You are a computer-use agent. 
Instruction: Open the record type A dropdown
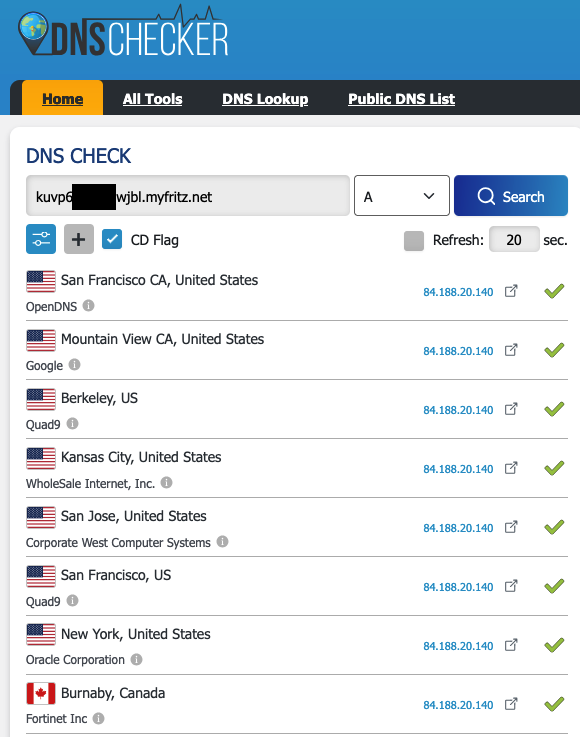tap(401, 196)
